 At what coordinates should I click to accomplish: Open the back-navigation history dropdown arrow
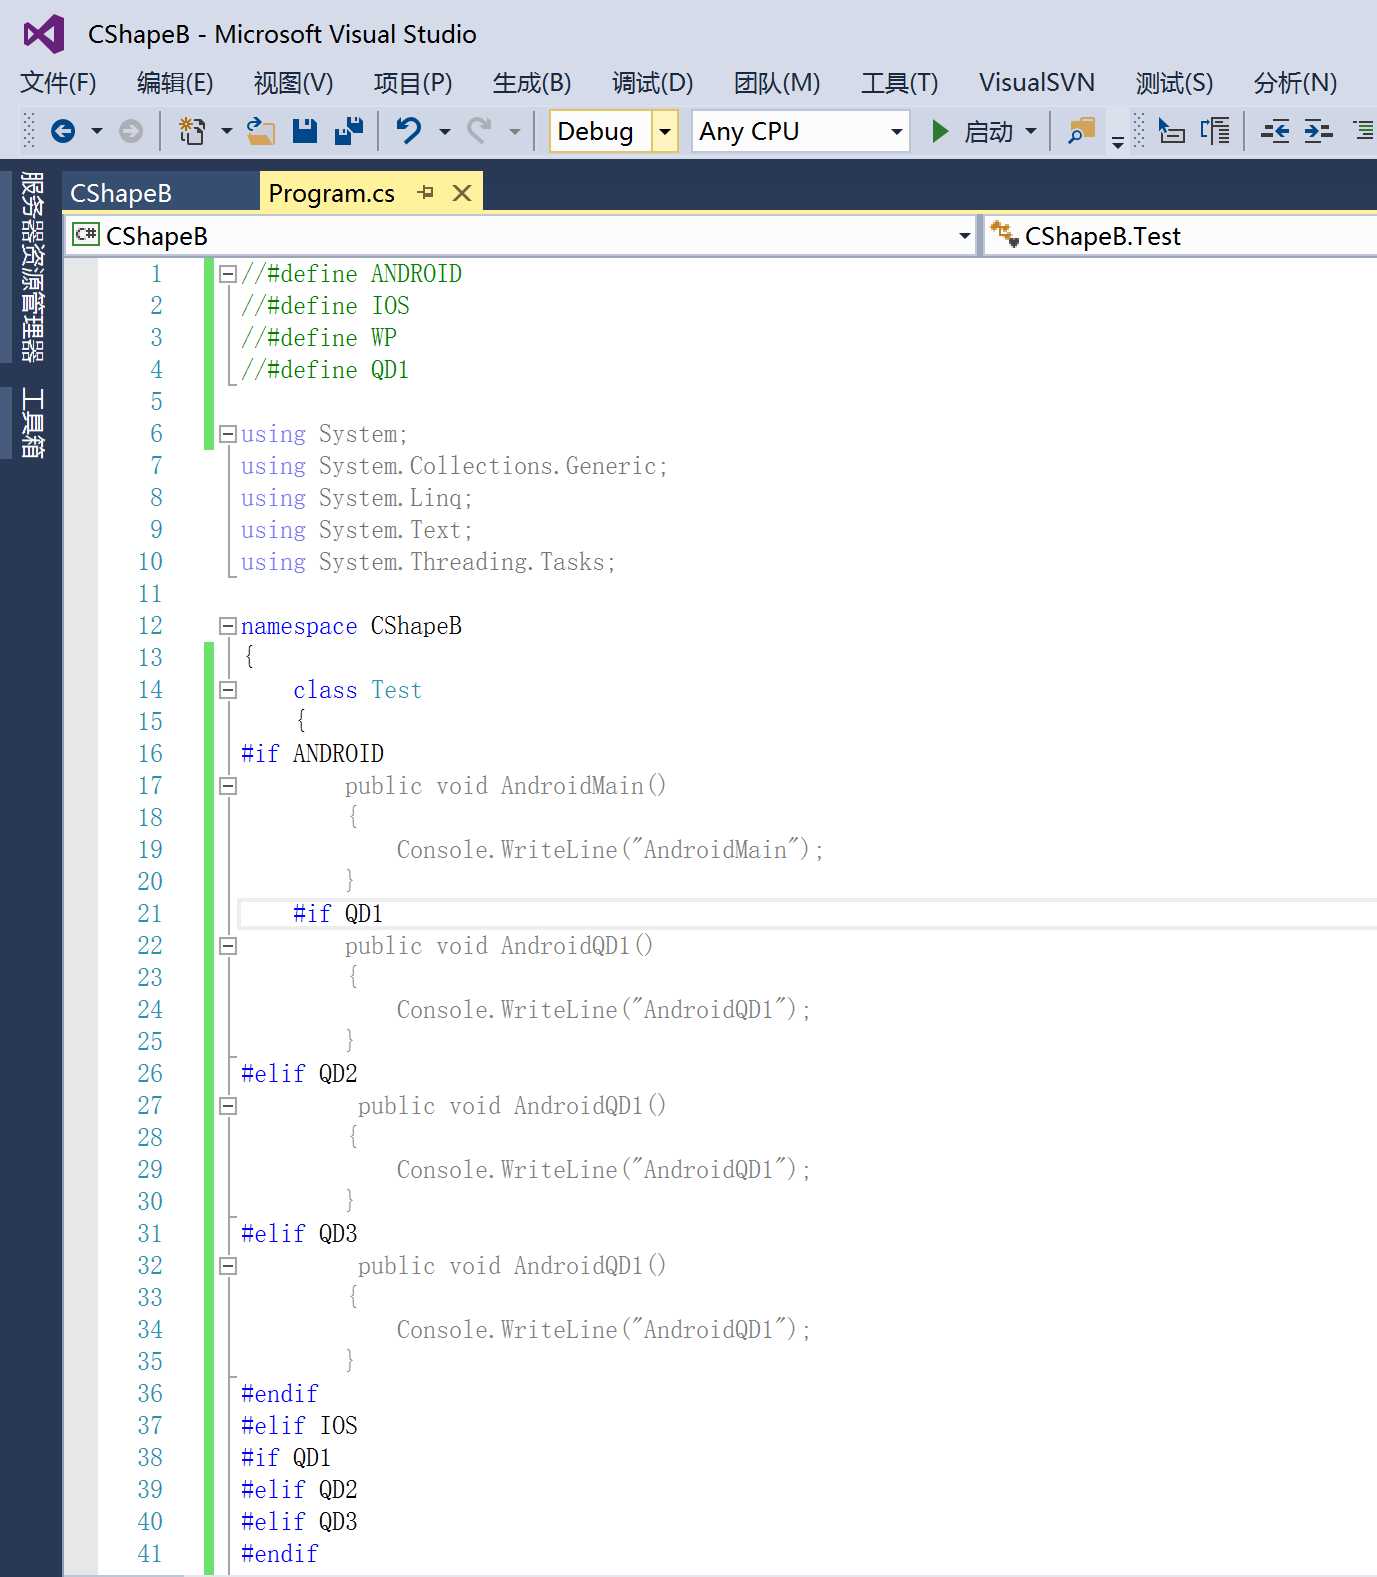[97, 131]
